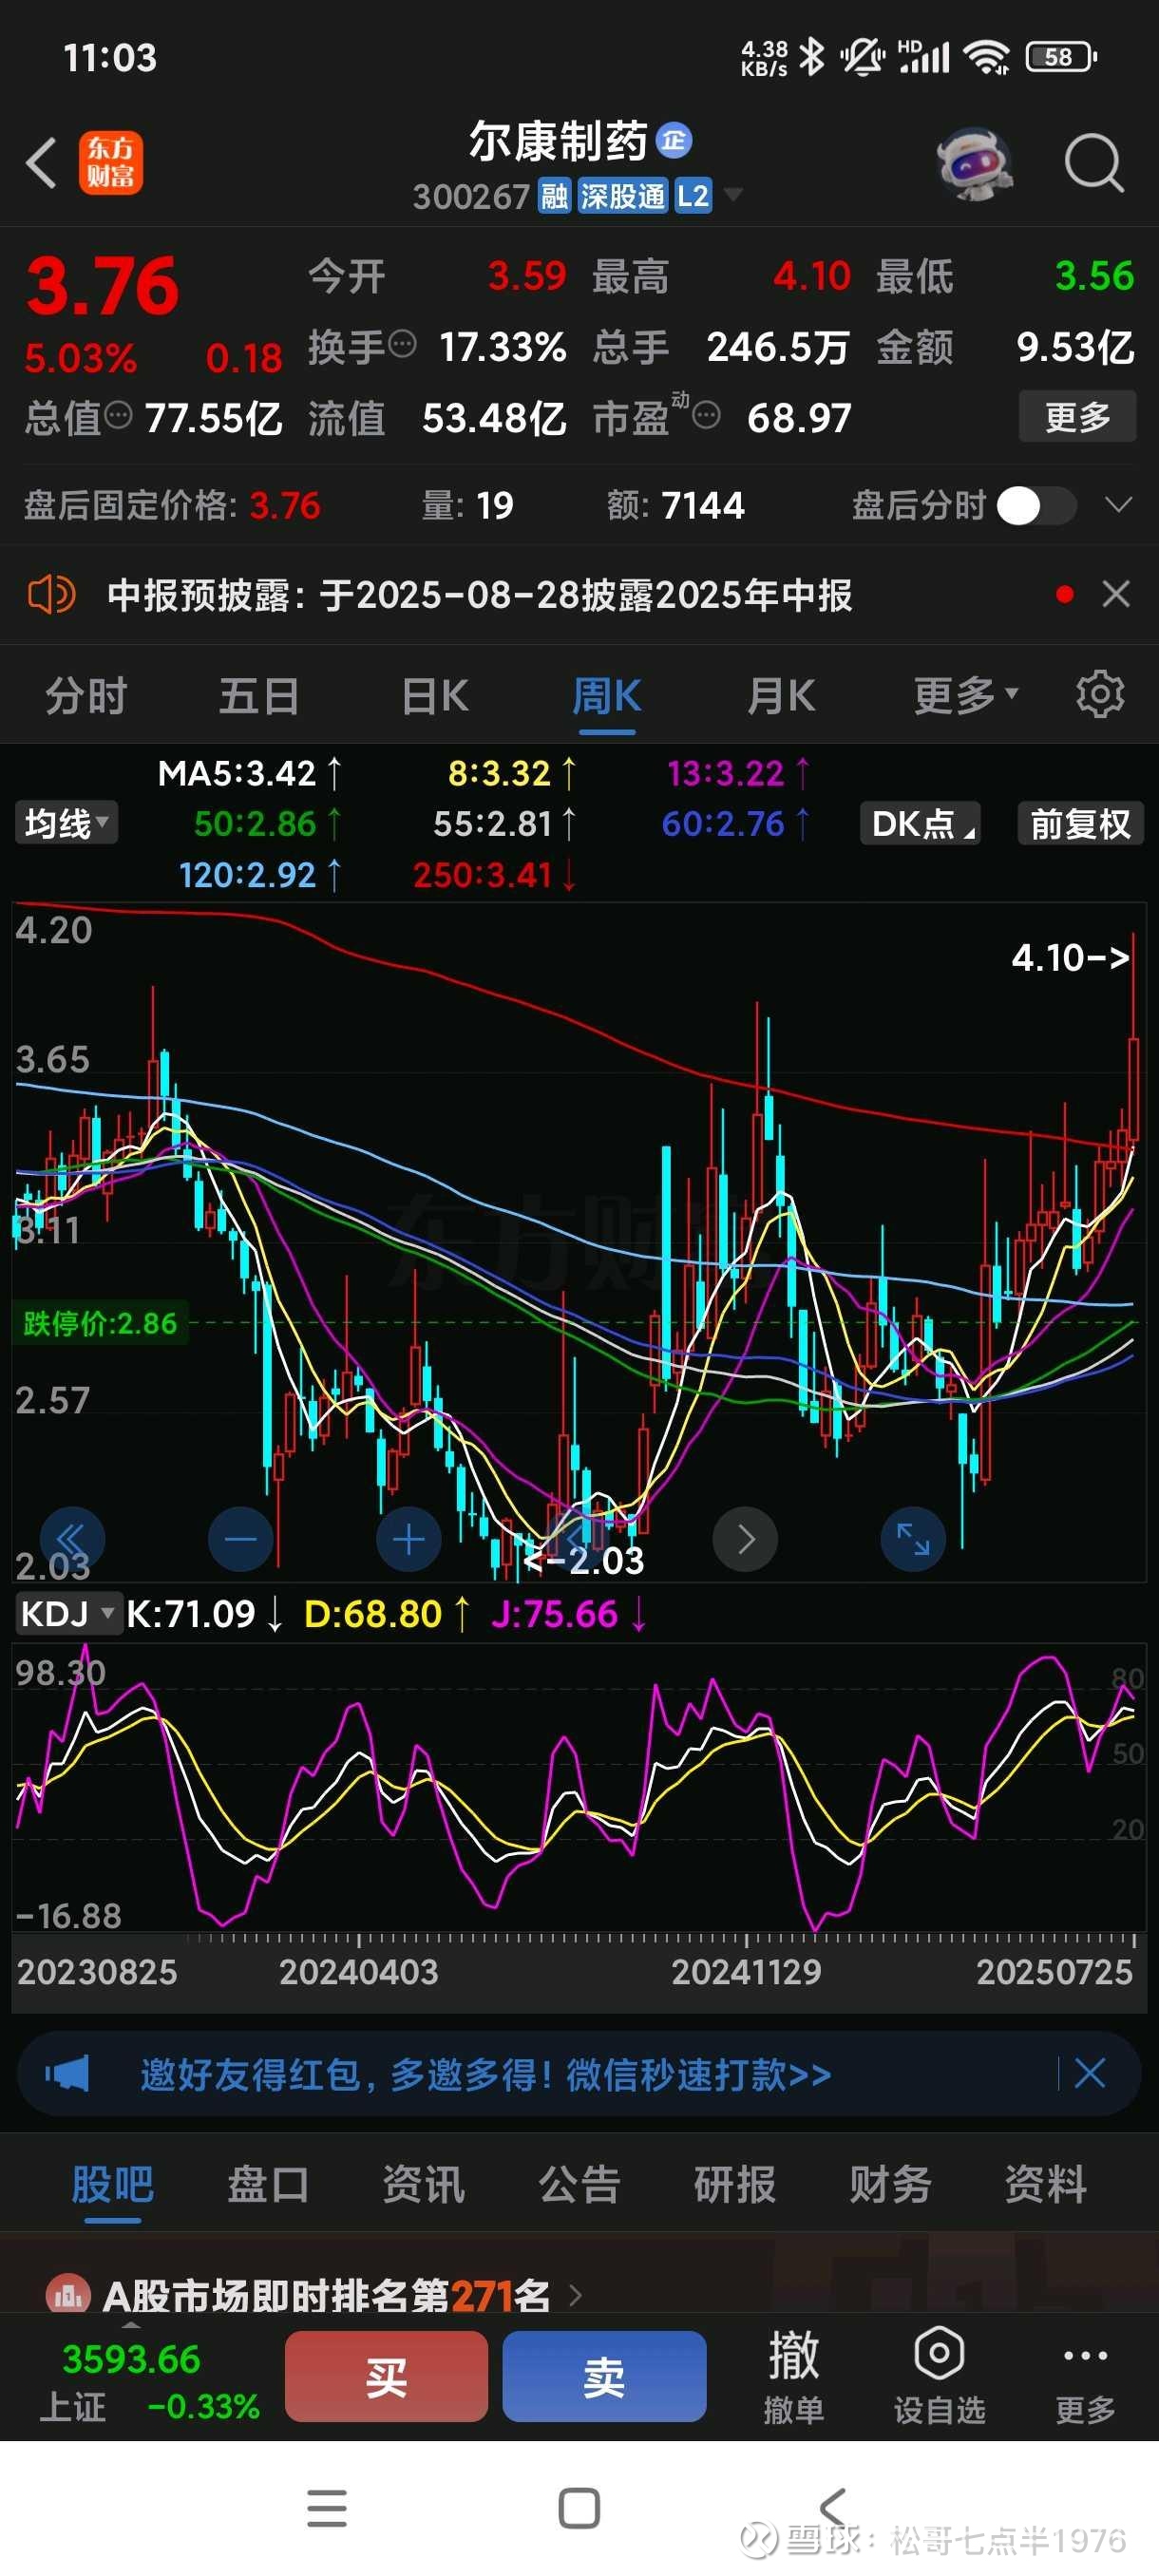Select the 周K tab
Viewport: 1159px width, 2576px height.
(607, 695)
